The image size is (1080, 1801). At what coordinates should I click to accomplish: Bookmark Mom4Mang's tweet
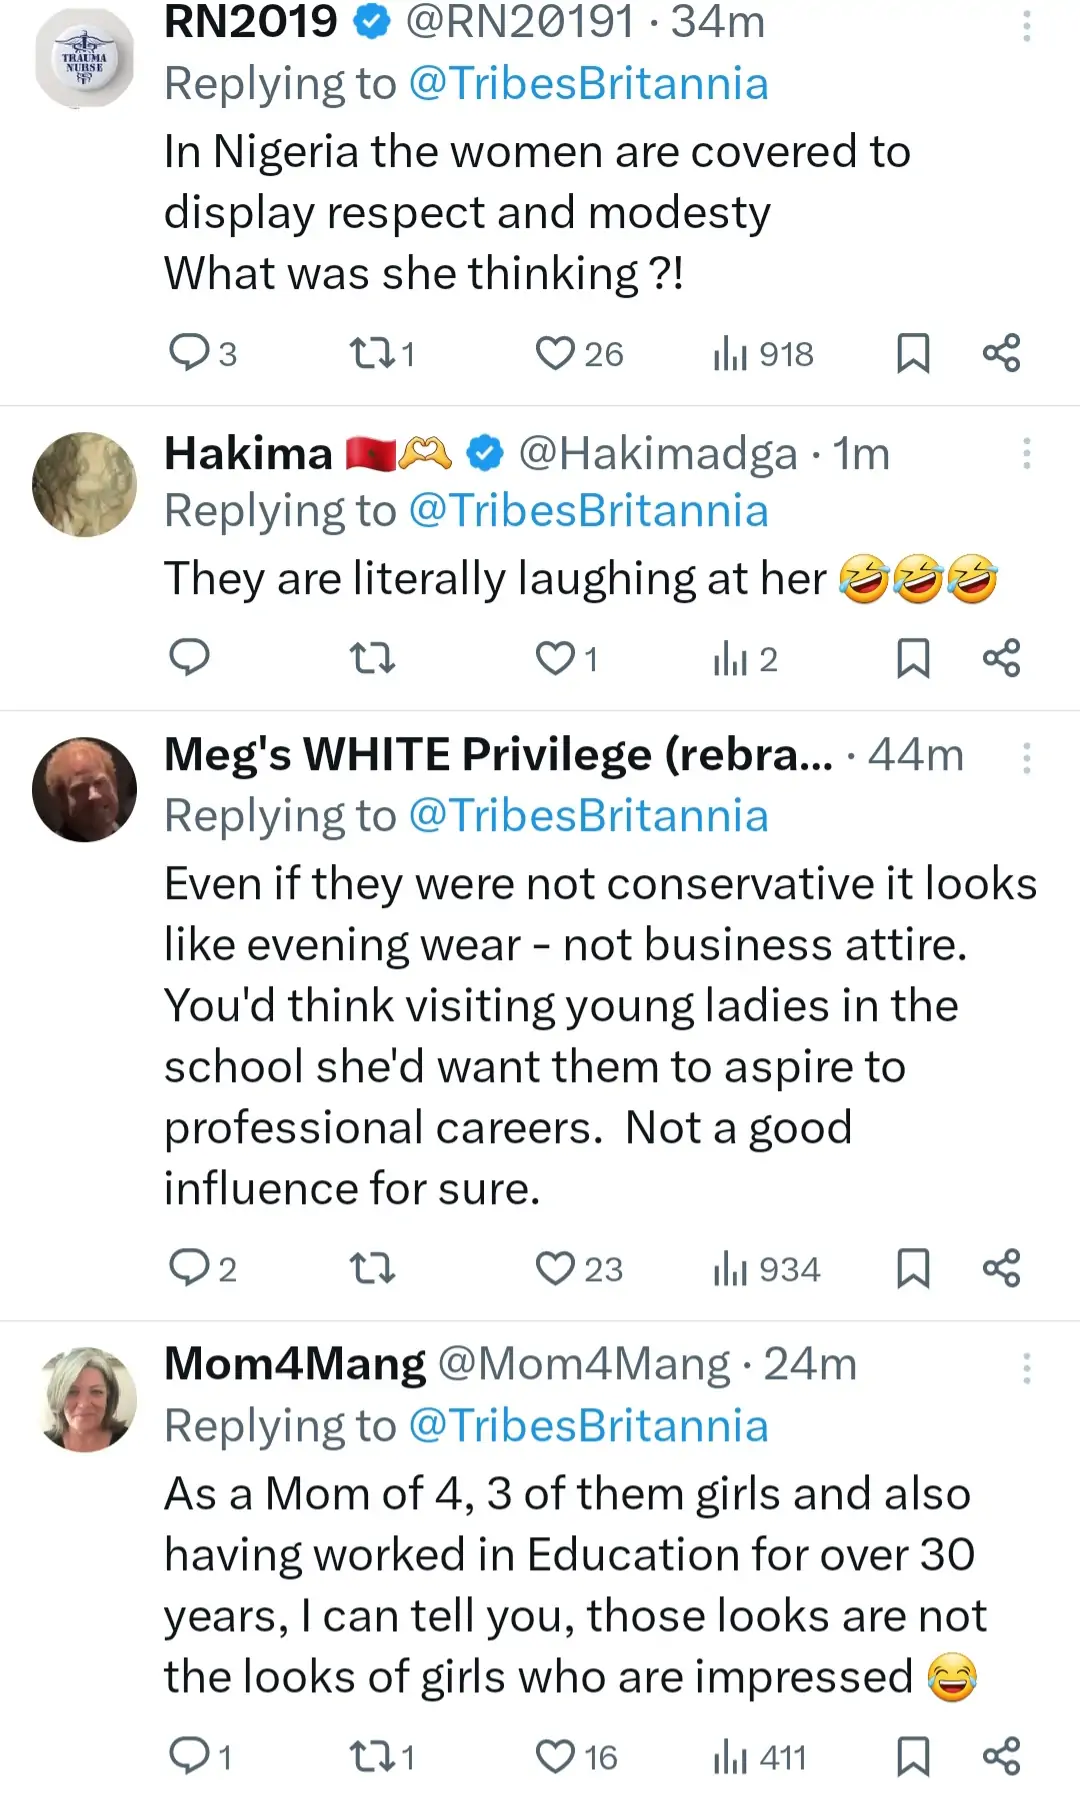[913, 1756]
